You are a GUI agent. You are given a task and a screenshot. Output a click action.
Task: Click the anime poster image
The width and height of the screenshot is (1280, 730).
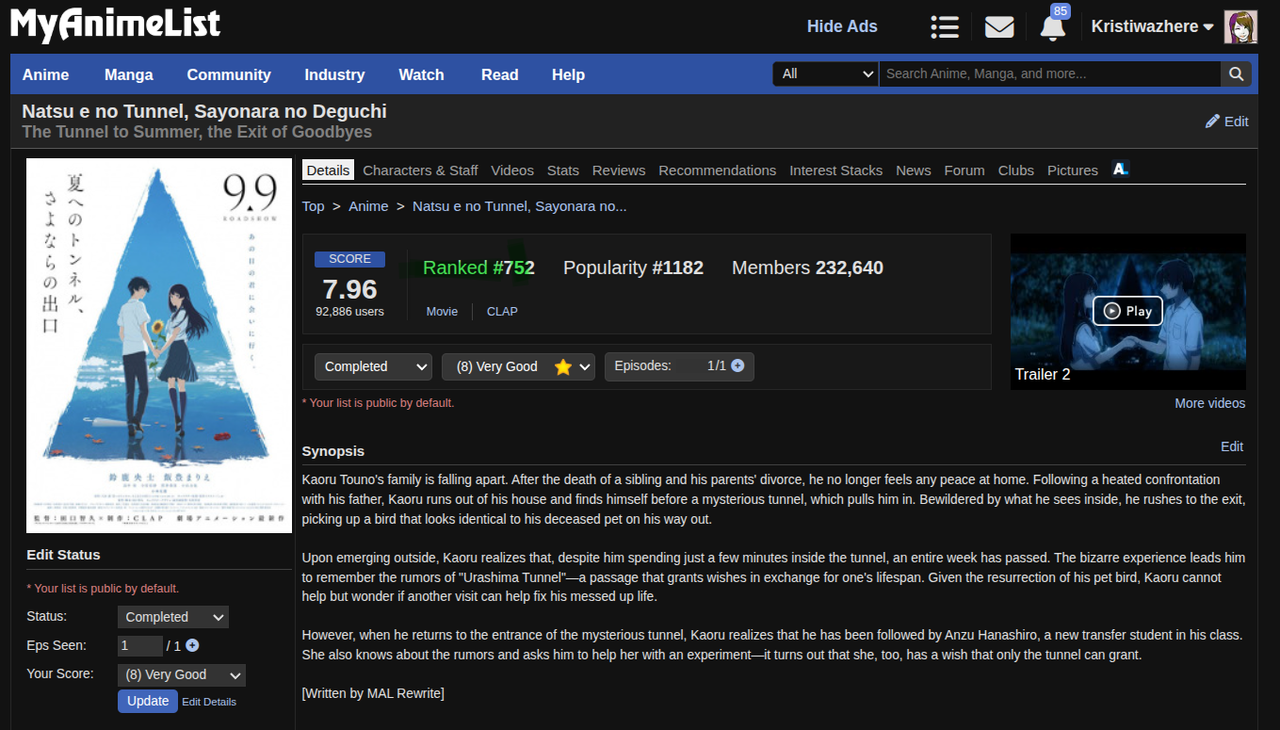(159, 345)
